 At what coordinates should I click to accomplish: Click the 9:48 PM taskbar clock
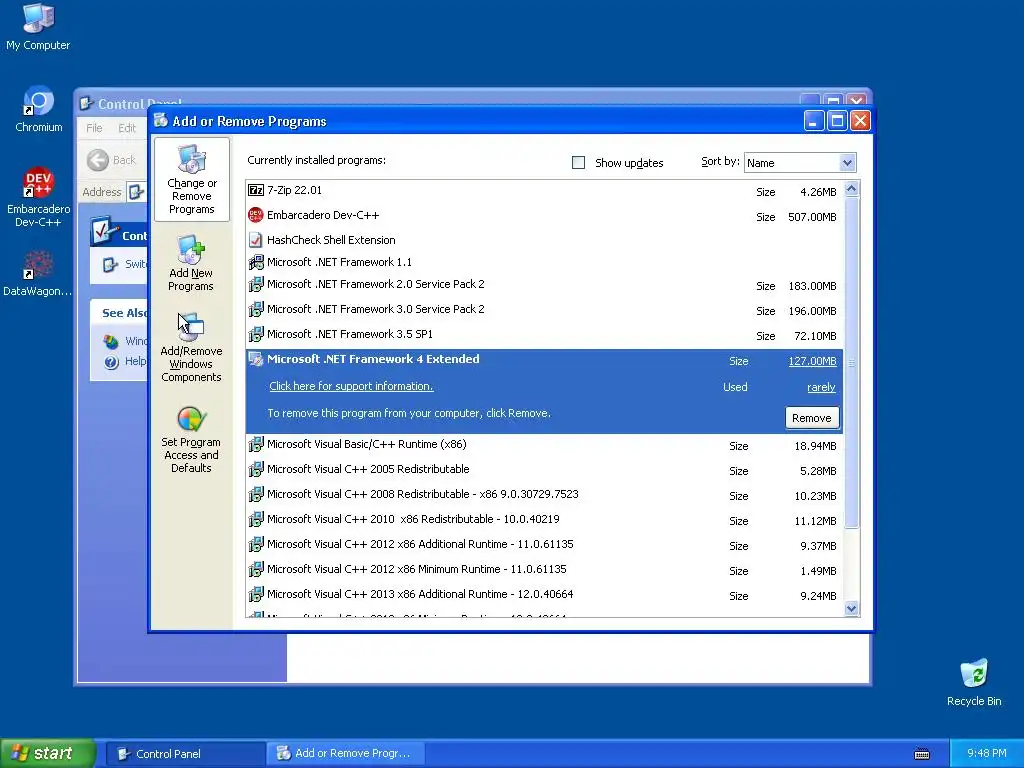pyautogui.click(x=986, y=754)
